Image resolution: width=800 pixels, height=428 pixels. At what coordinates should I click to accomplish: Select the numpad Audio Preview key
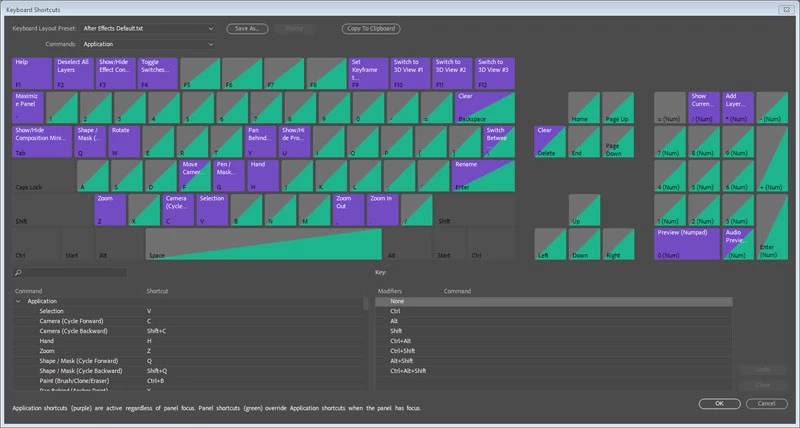738,244
